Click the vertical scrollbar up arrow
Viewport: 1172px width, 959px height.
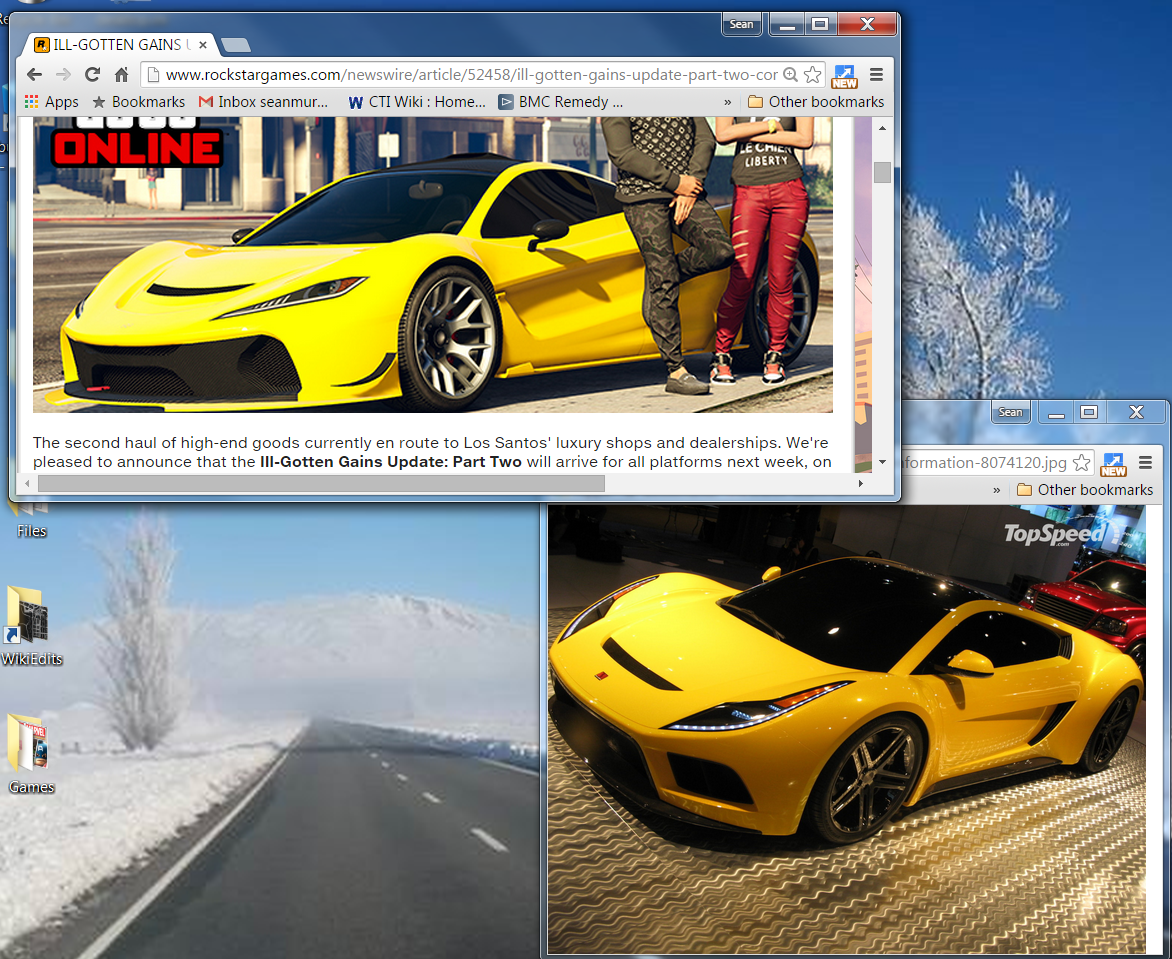(x=882, y=128)
